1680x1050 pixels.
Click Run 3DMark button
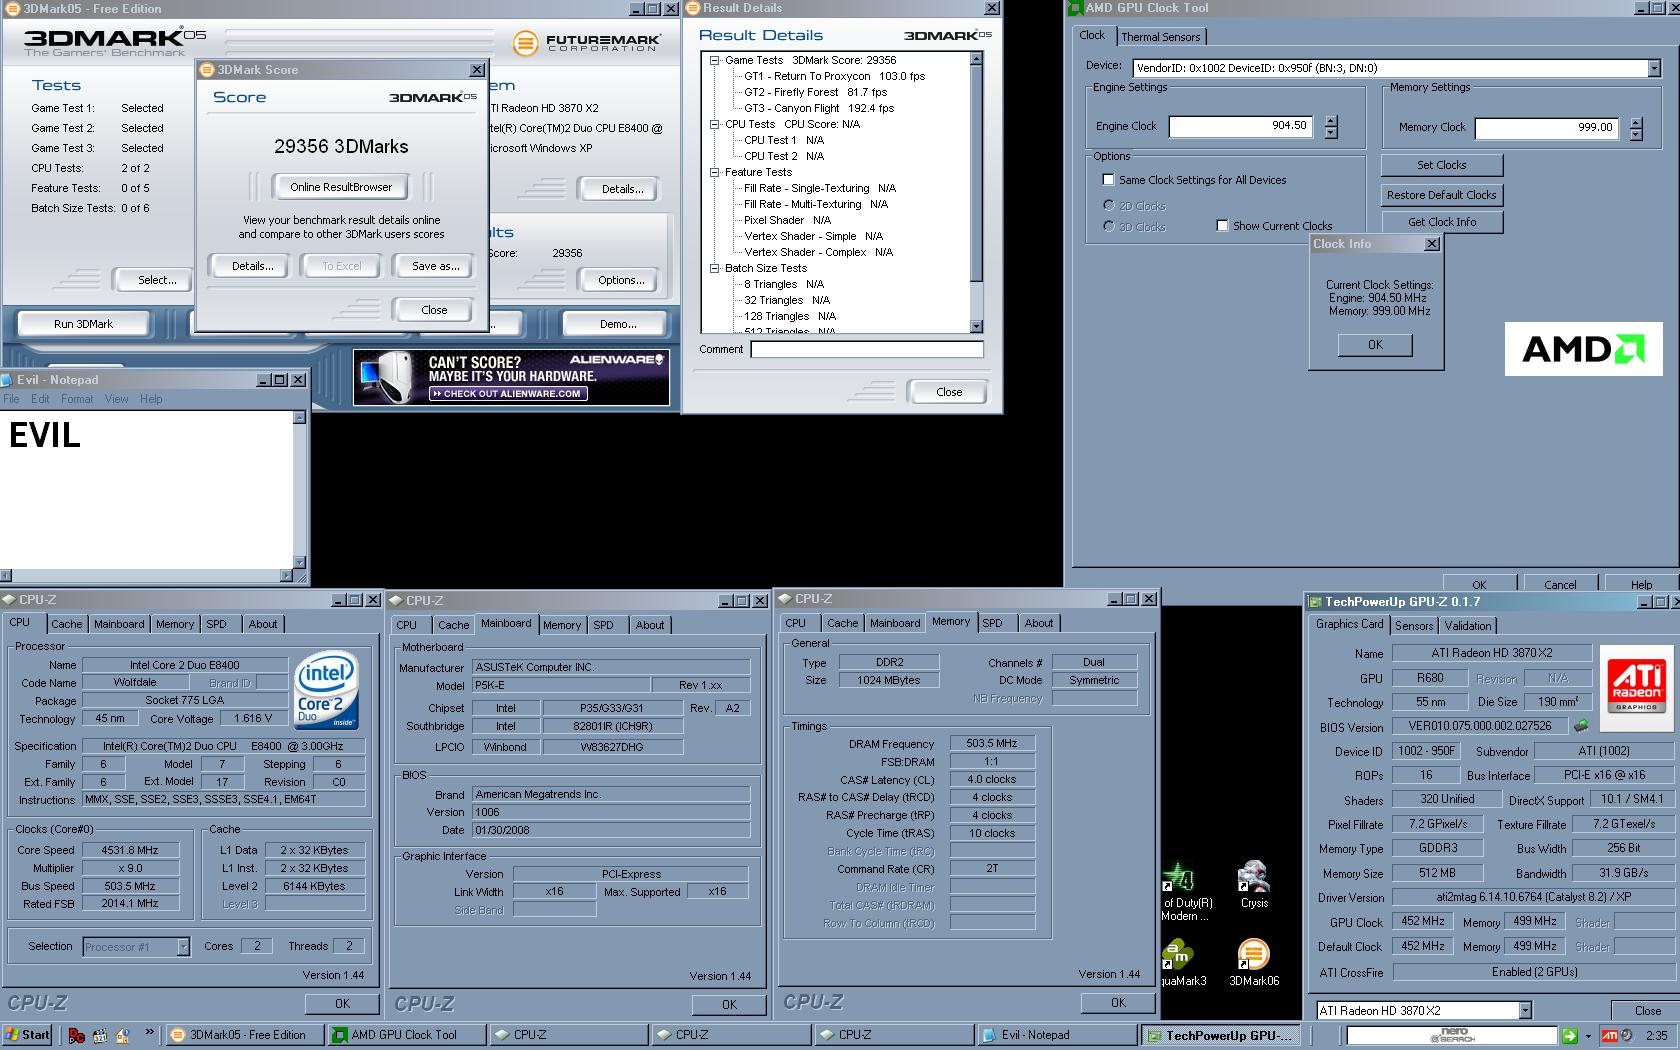pyautogui.click(x=83, y=324)
